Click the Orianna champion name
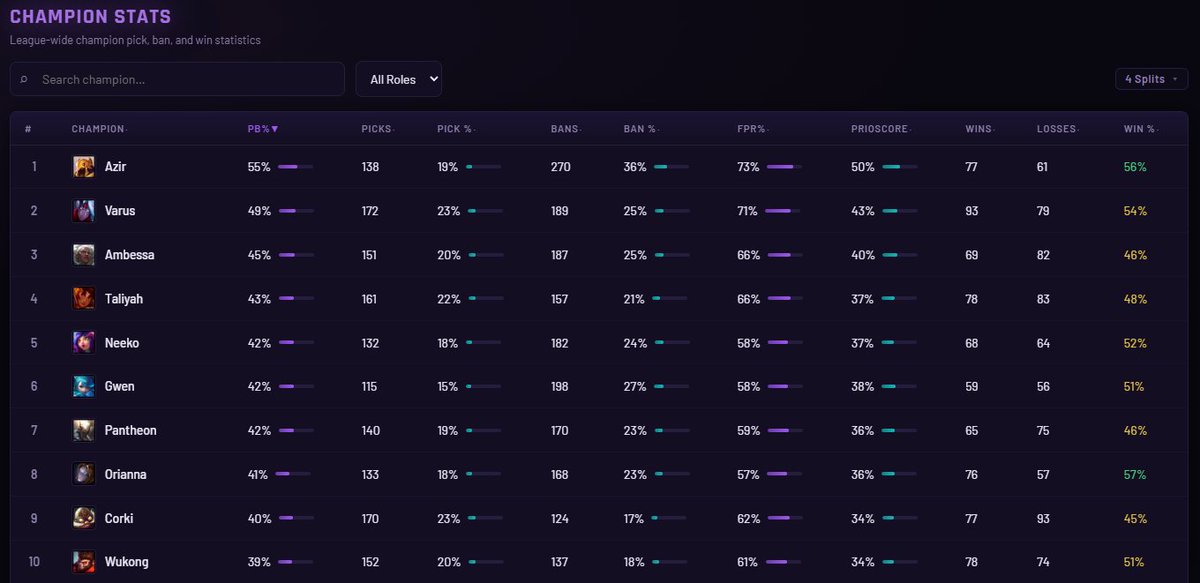The height and width of the screenshot is (583, 1200). coord(126,474)
